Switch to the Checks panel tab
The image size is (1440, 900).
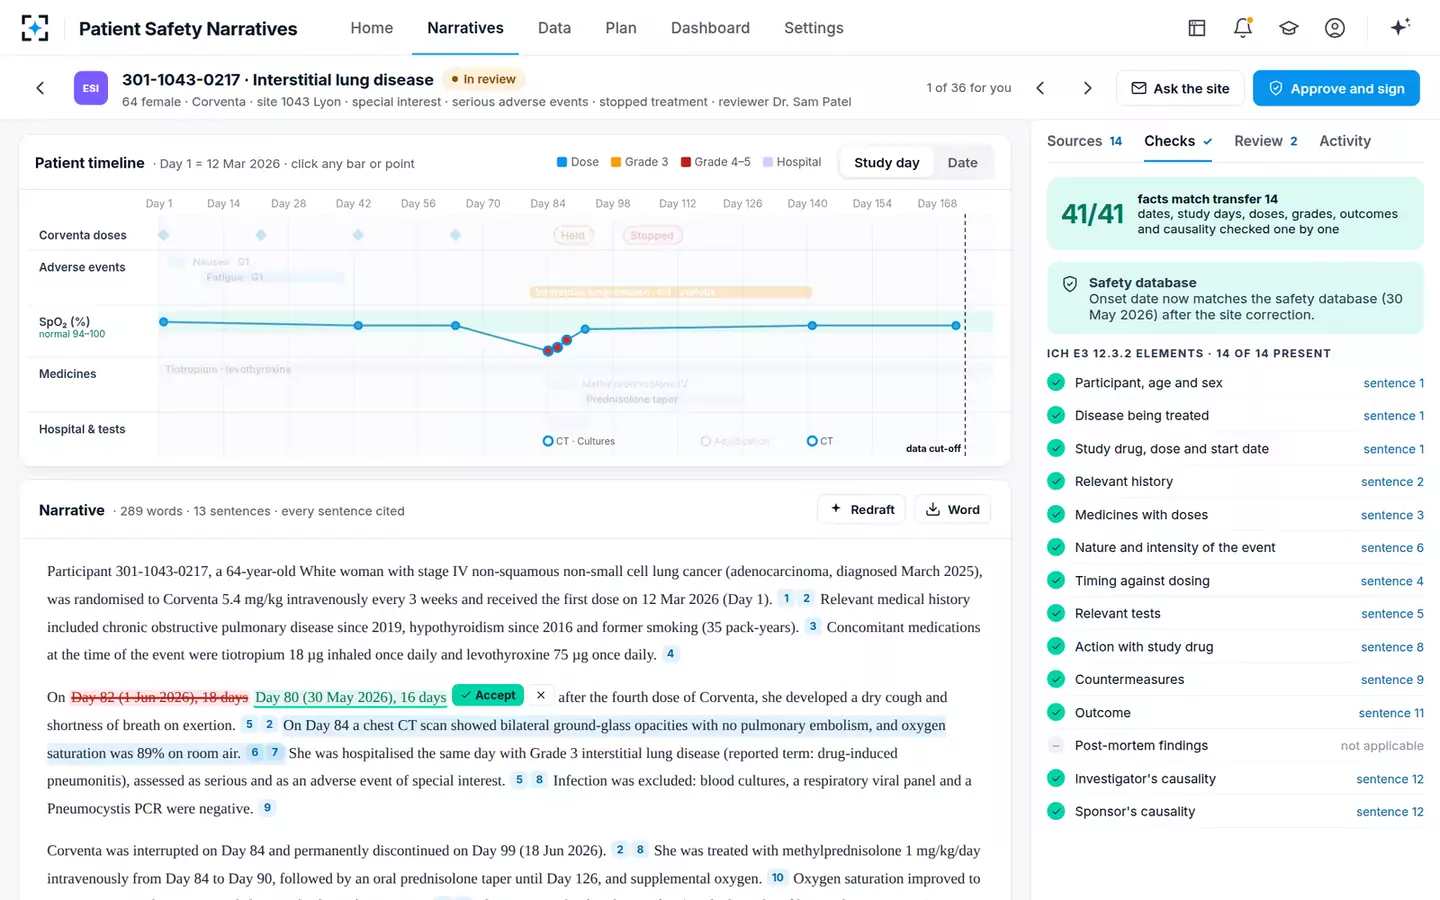coord(1178,141)
